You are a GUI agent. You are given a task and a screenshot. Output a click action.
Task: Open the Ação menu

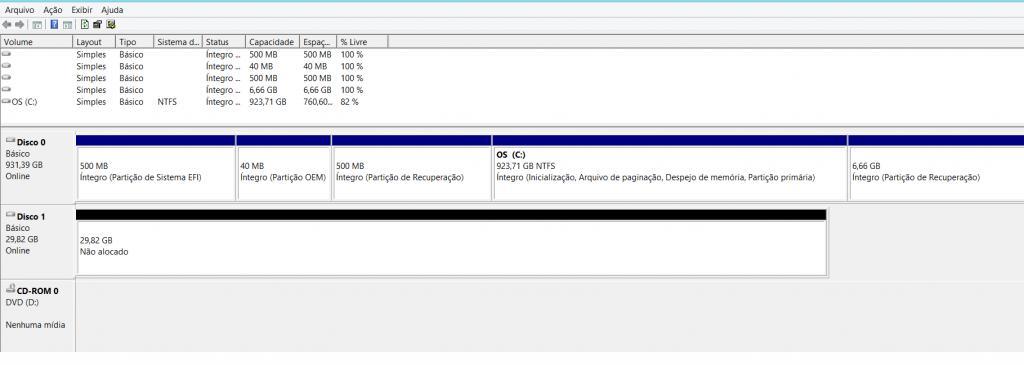53,10
